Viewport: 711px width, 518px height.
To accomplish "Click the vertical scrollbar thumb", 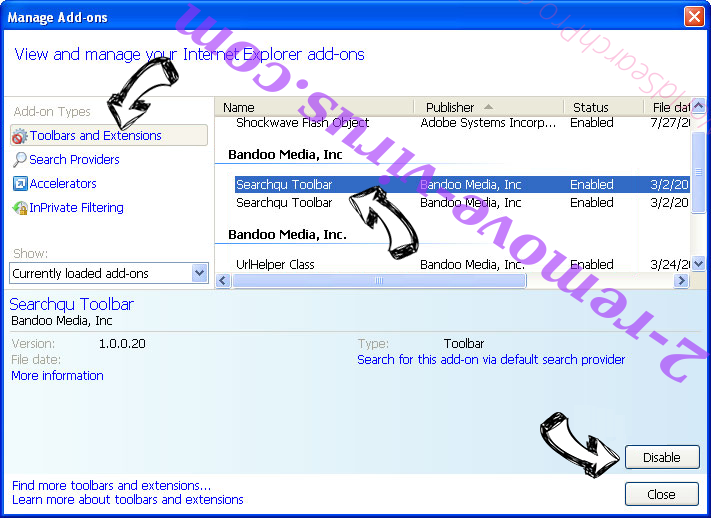I will coord(699,172).
